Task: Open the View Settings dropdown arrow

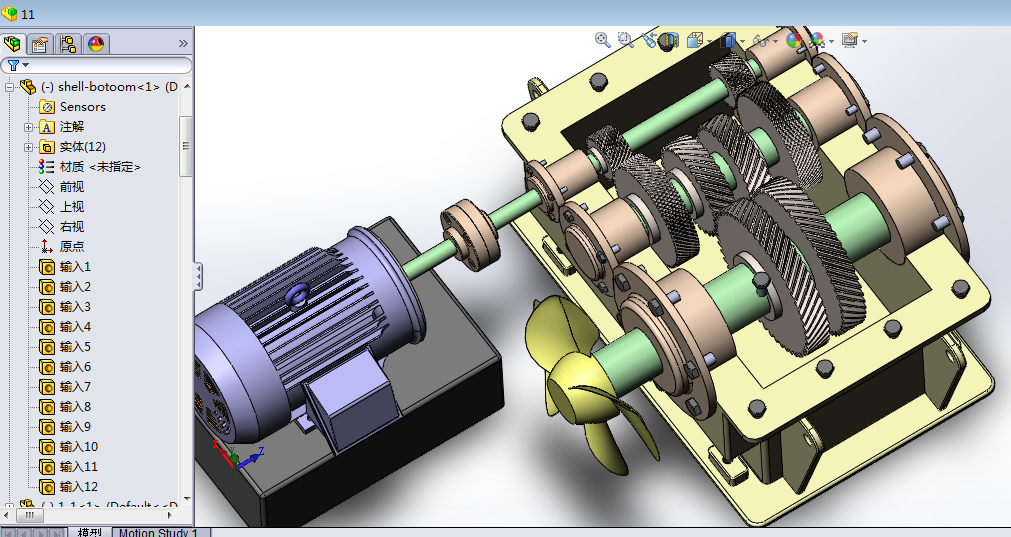Action: 865,42
